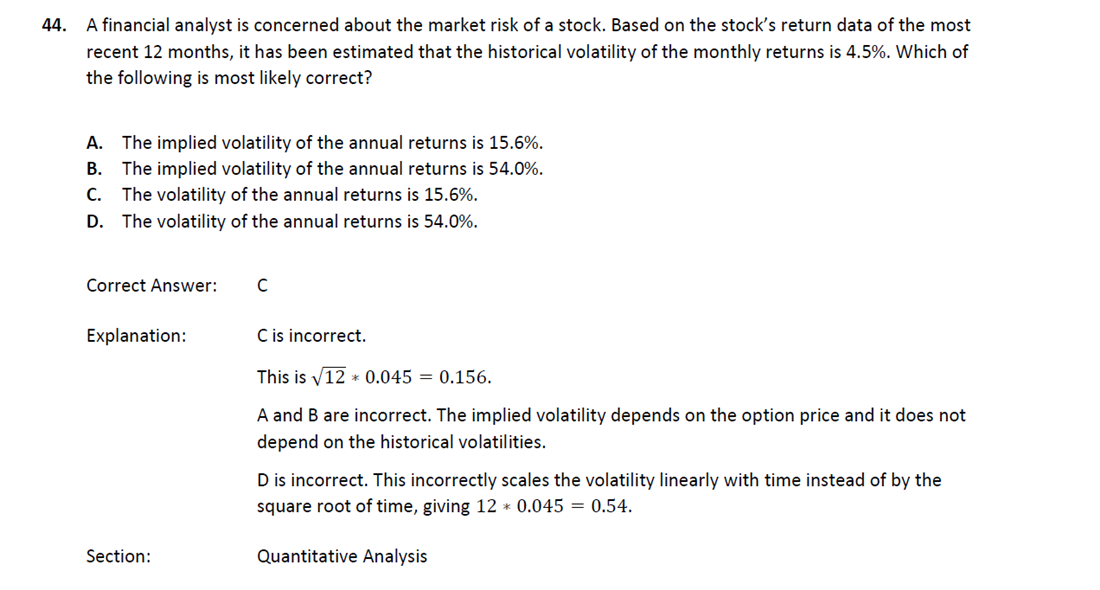1100x590 pixels.
Task: Click the 'Correct Answer:' label
Action: click(x=152, y=286)
